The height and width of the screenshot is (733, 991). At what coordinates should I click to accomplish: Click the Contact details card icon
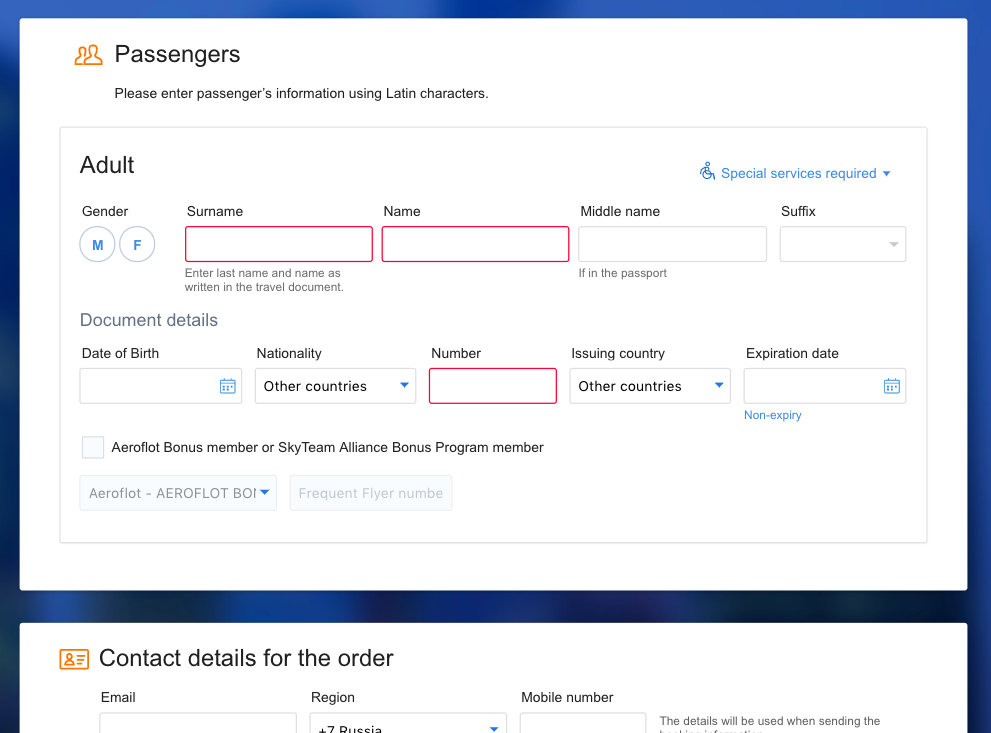pyautogui.click(x=74, y=659)
